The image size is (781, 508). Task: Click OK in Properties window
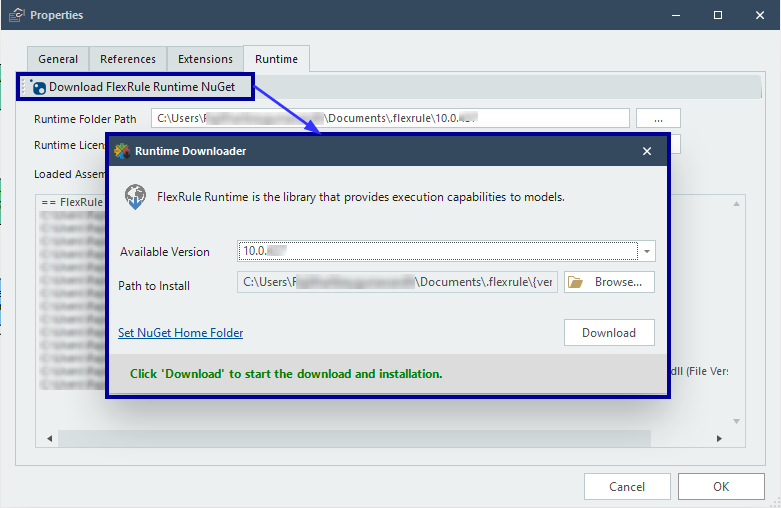[x=721, y=487]
